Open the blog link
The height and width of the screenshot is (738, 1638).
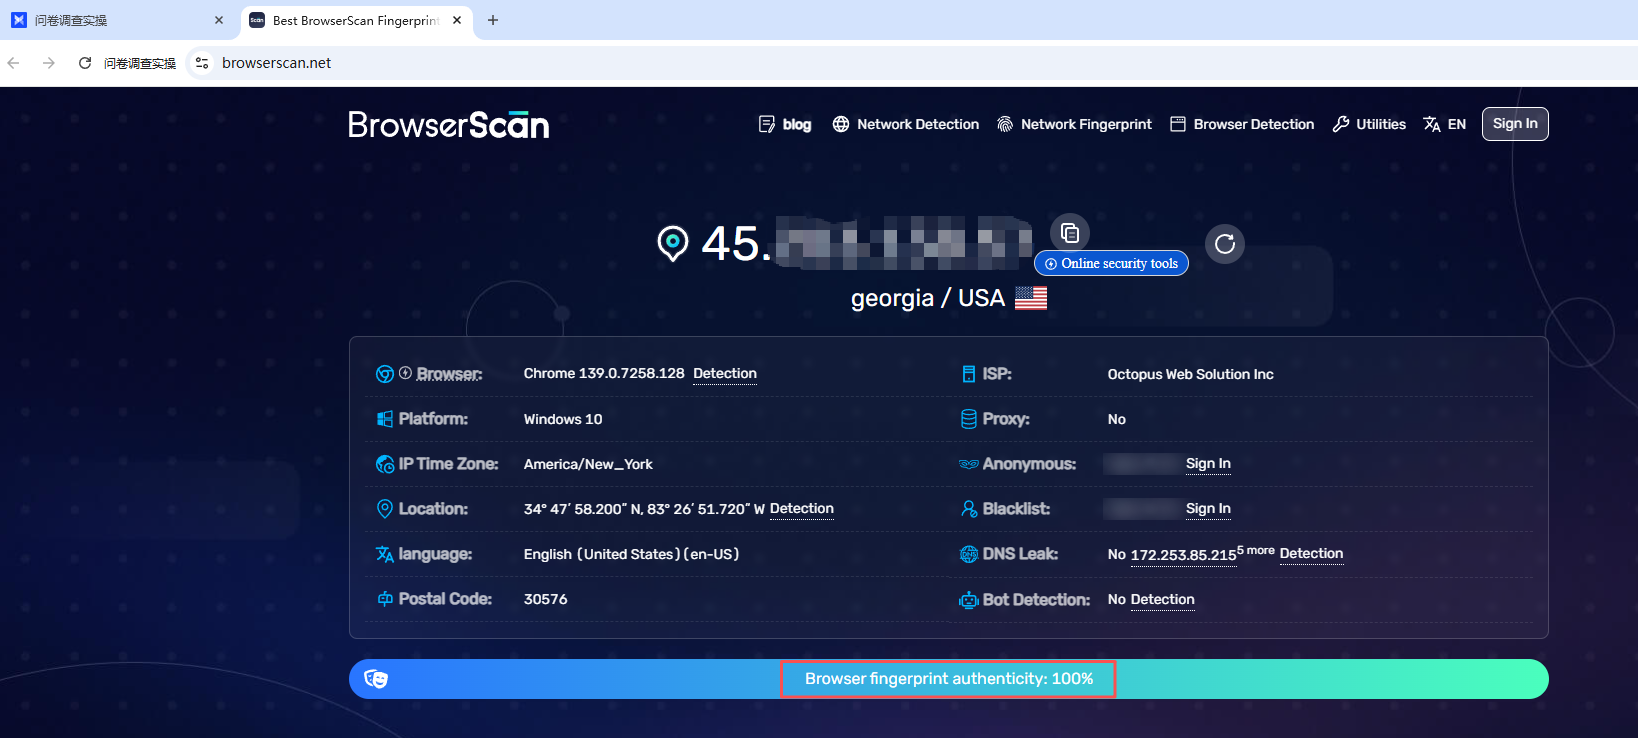[785, 124]
